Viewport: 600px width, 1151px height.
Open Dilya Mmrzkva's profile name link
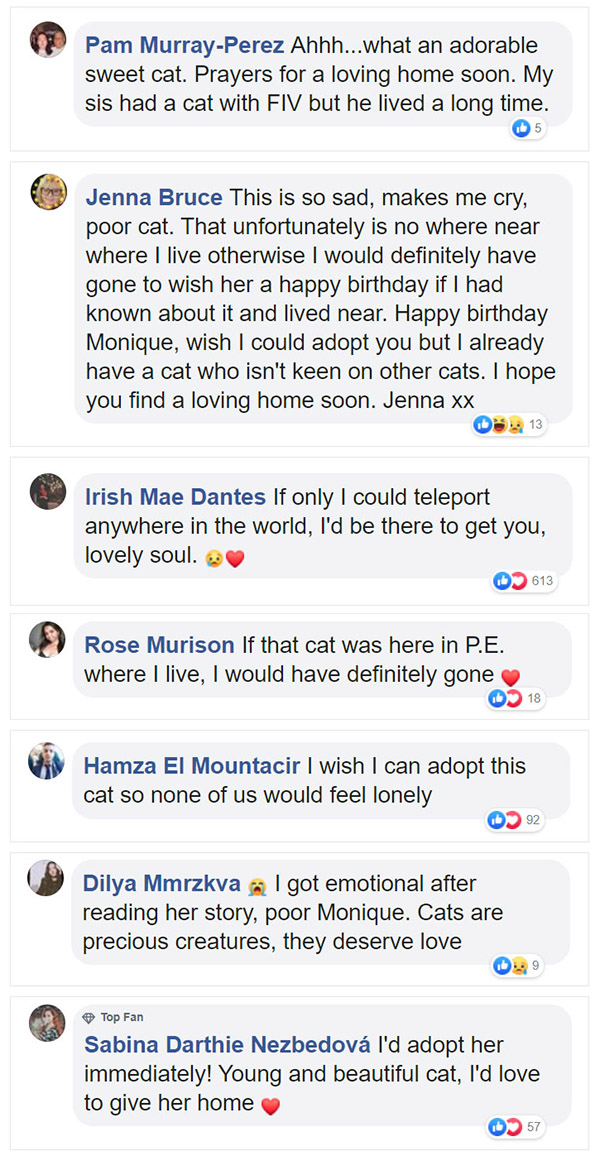[x=162, y=884]
